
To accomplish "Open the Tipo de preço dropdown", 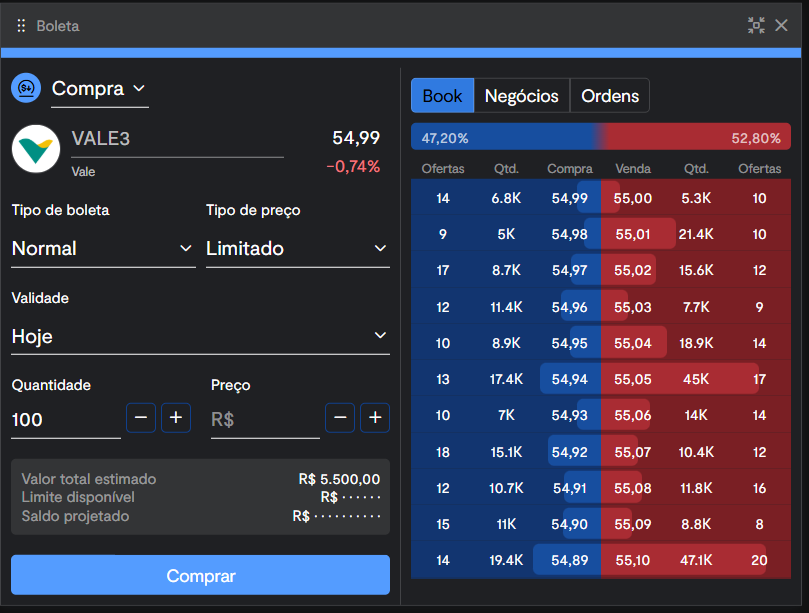I will [x=296, y=248].
